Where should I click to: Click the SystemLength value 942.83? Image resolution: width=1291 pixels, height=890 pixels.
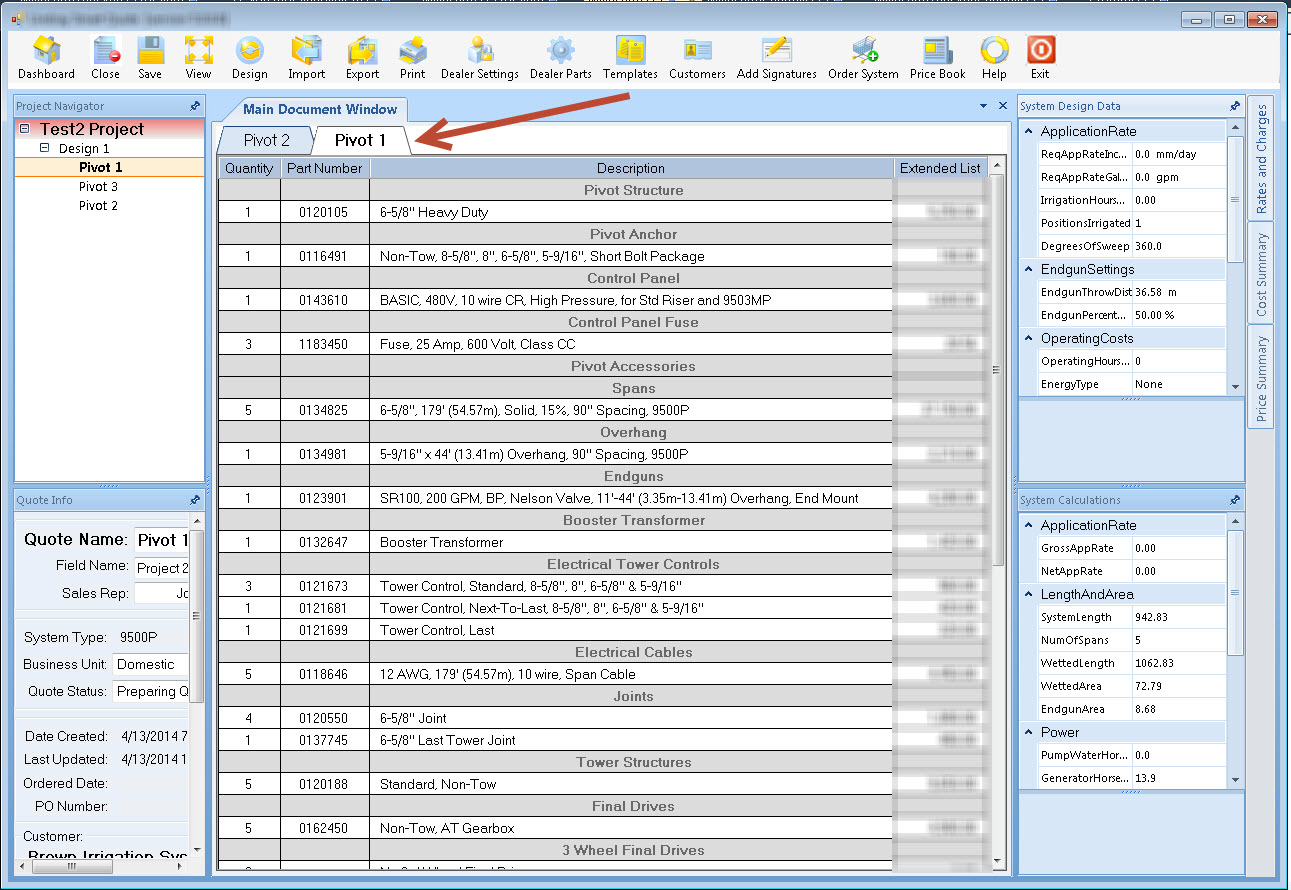pyautogui.click(x=1179, y=617)
